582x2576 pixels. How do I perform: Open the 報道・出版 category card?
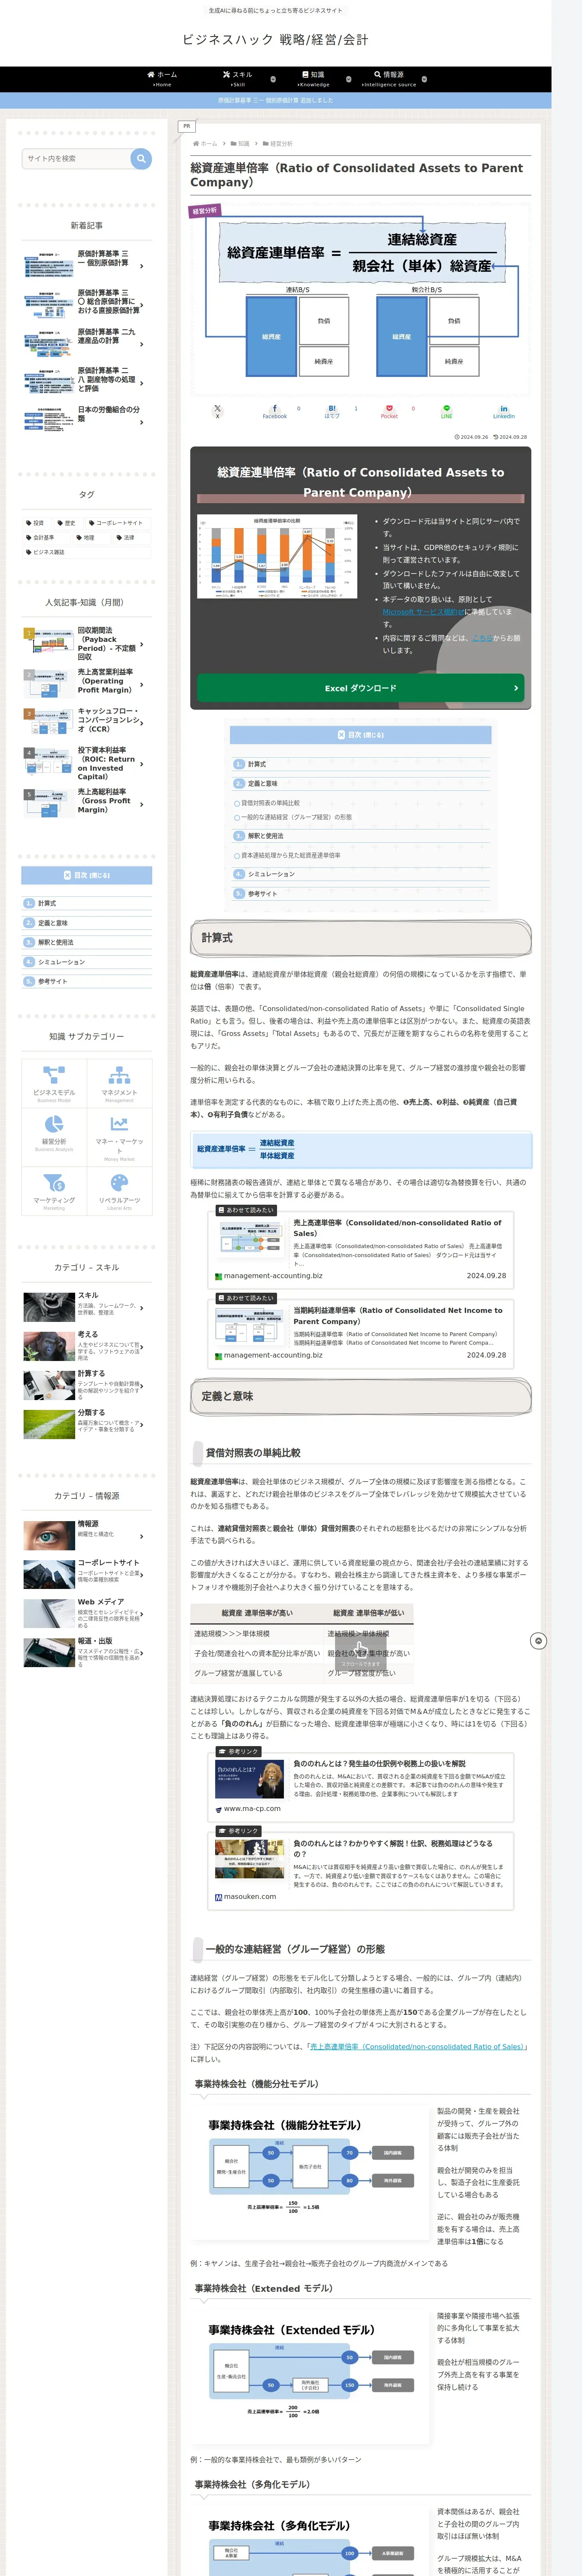pyautogui.click(x=84, y=1652)
